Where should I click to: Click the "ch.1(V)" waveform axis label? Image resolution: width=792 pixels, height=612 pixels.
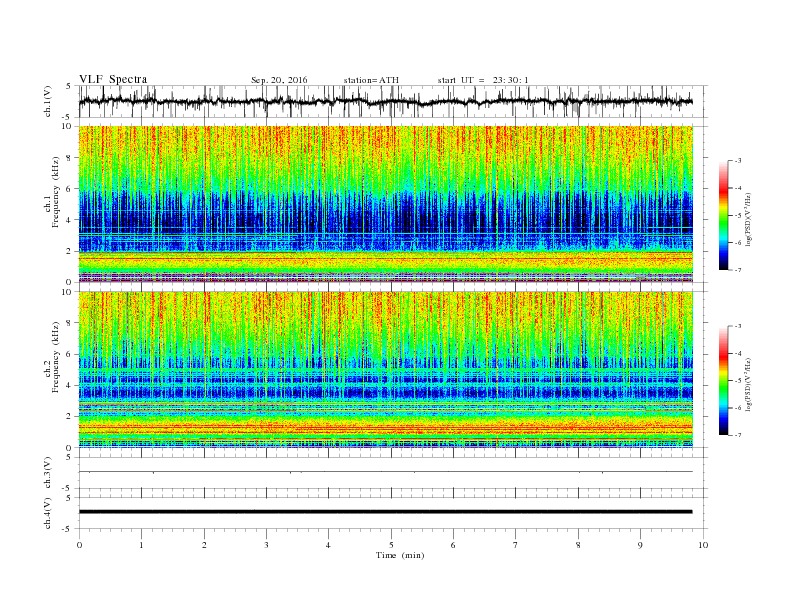[x=48, y=101]
